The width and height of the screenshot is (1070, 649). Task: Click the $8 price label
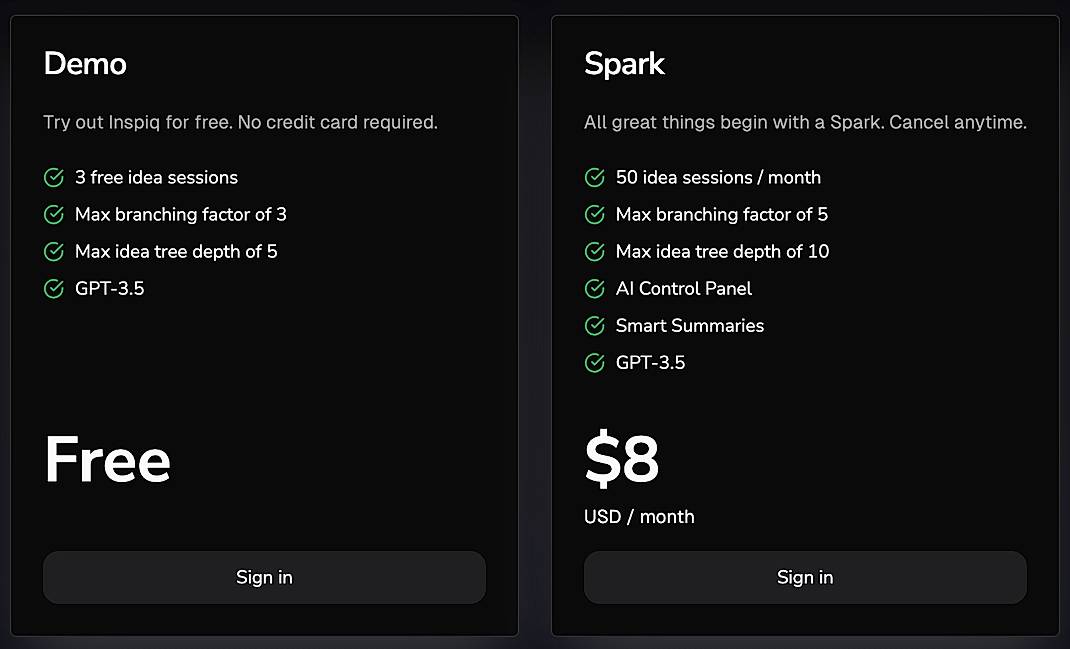click(622, 460)
